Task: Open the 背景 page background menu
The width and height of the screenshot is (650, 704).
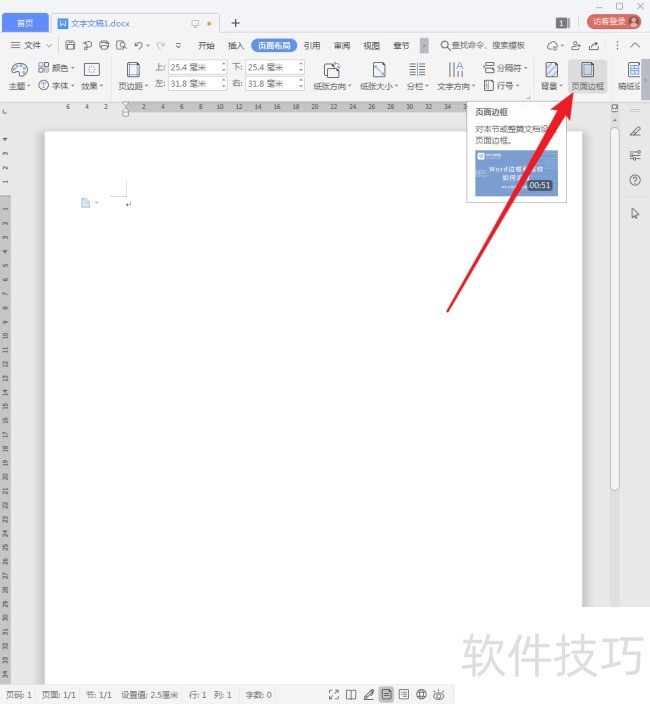Action: (551, 76)
